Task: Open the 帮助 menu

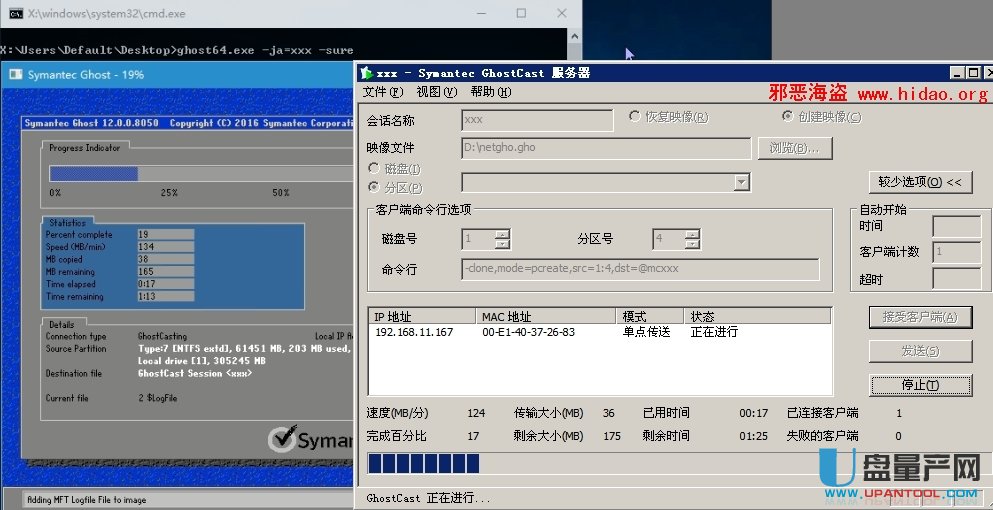Action: pos(489,92)
